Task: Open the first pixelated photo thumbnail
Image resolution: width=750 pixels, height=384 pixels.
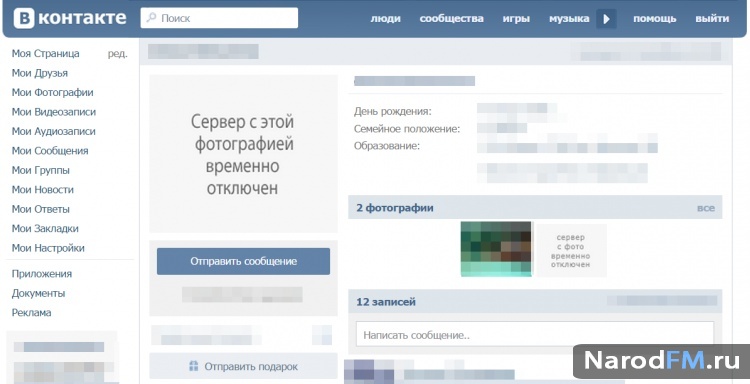Action: [x=496, y=249]
